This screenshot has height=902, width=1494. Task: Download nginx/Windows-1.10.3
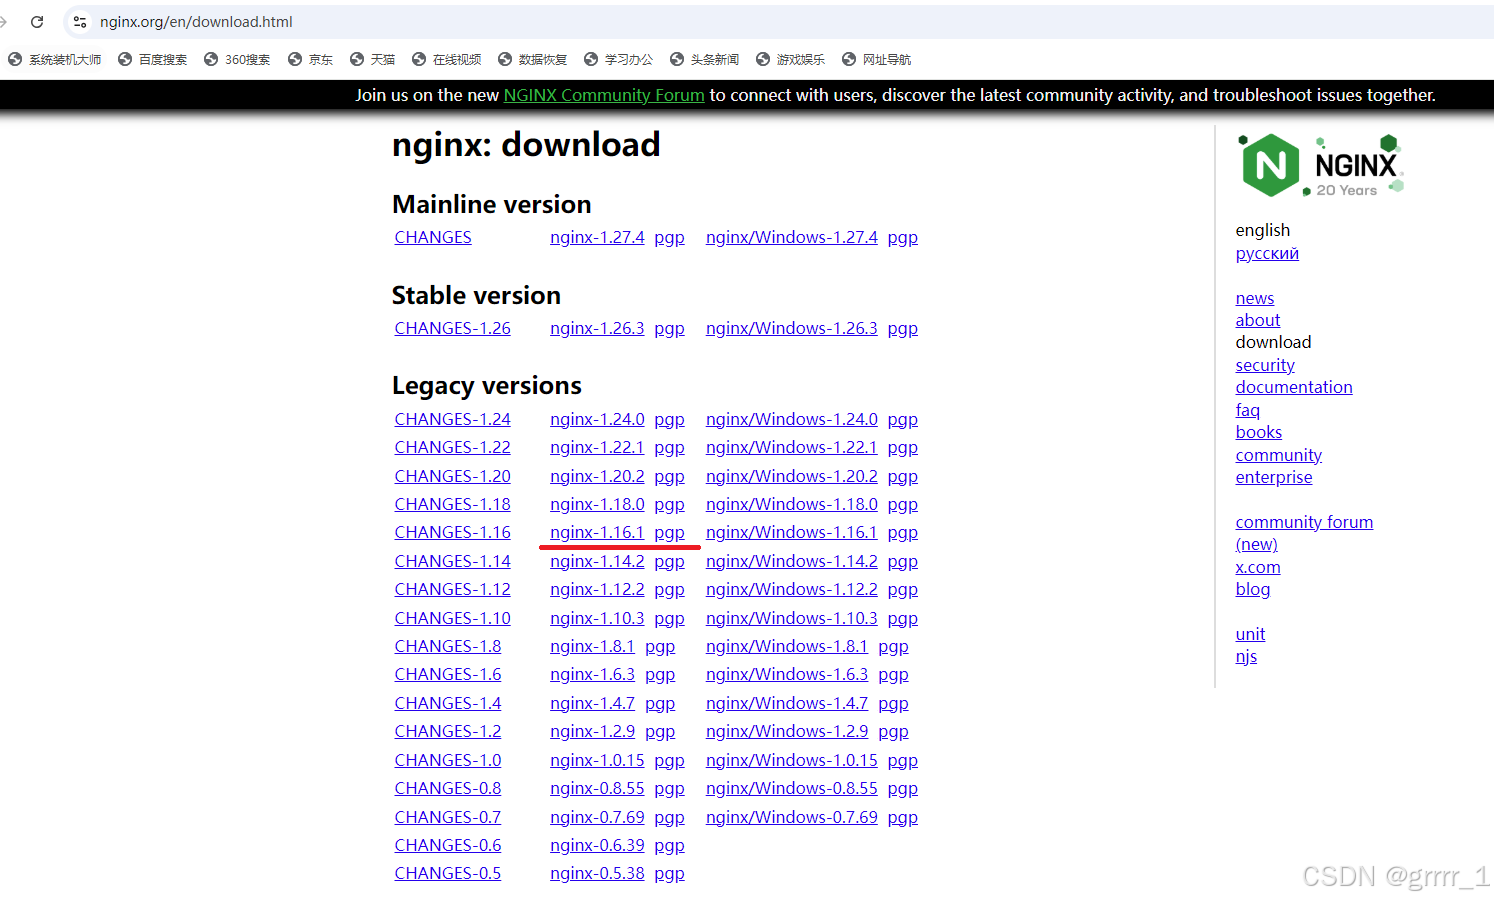tap(791, 618)
